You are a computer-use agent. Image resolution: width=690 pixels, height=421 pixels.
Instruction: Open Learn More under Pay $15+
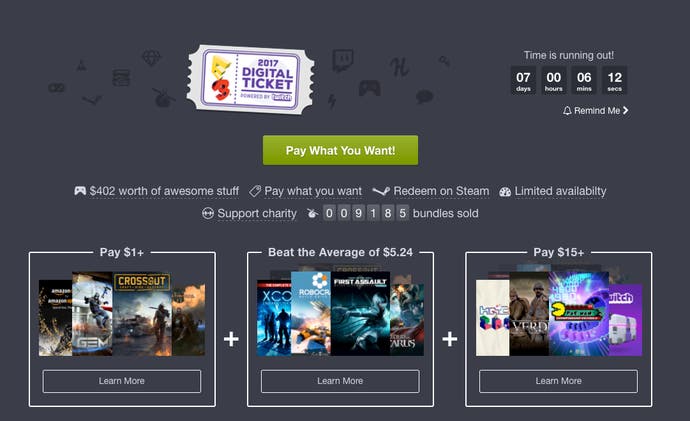(558, 381)
